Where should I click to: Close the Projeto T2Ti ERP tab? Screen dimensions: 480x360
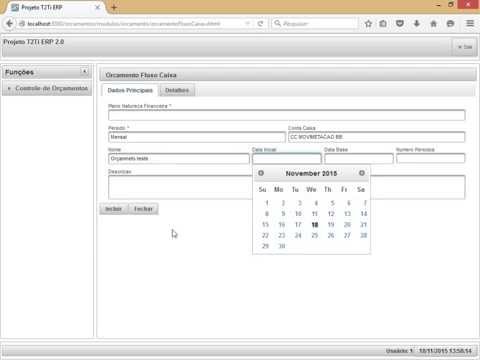point(97,7)
